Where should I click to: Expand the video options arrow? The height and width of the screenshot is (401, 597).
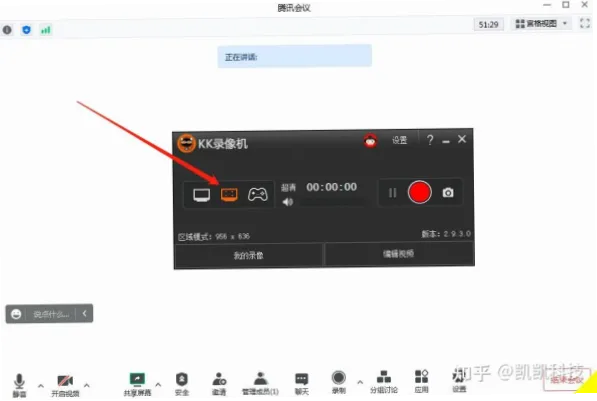pos(87,385)
